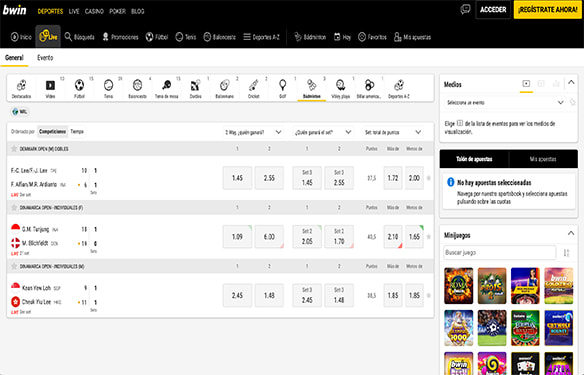This screenshot has height=375, width=584.
Task: Select Dardos carousel icon
Action: point(196,89)
